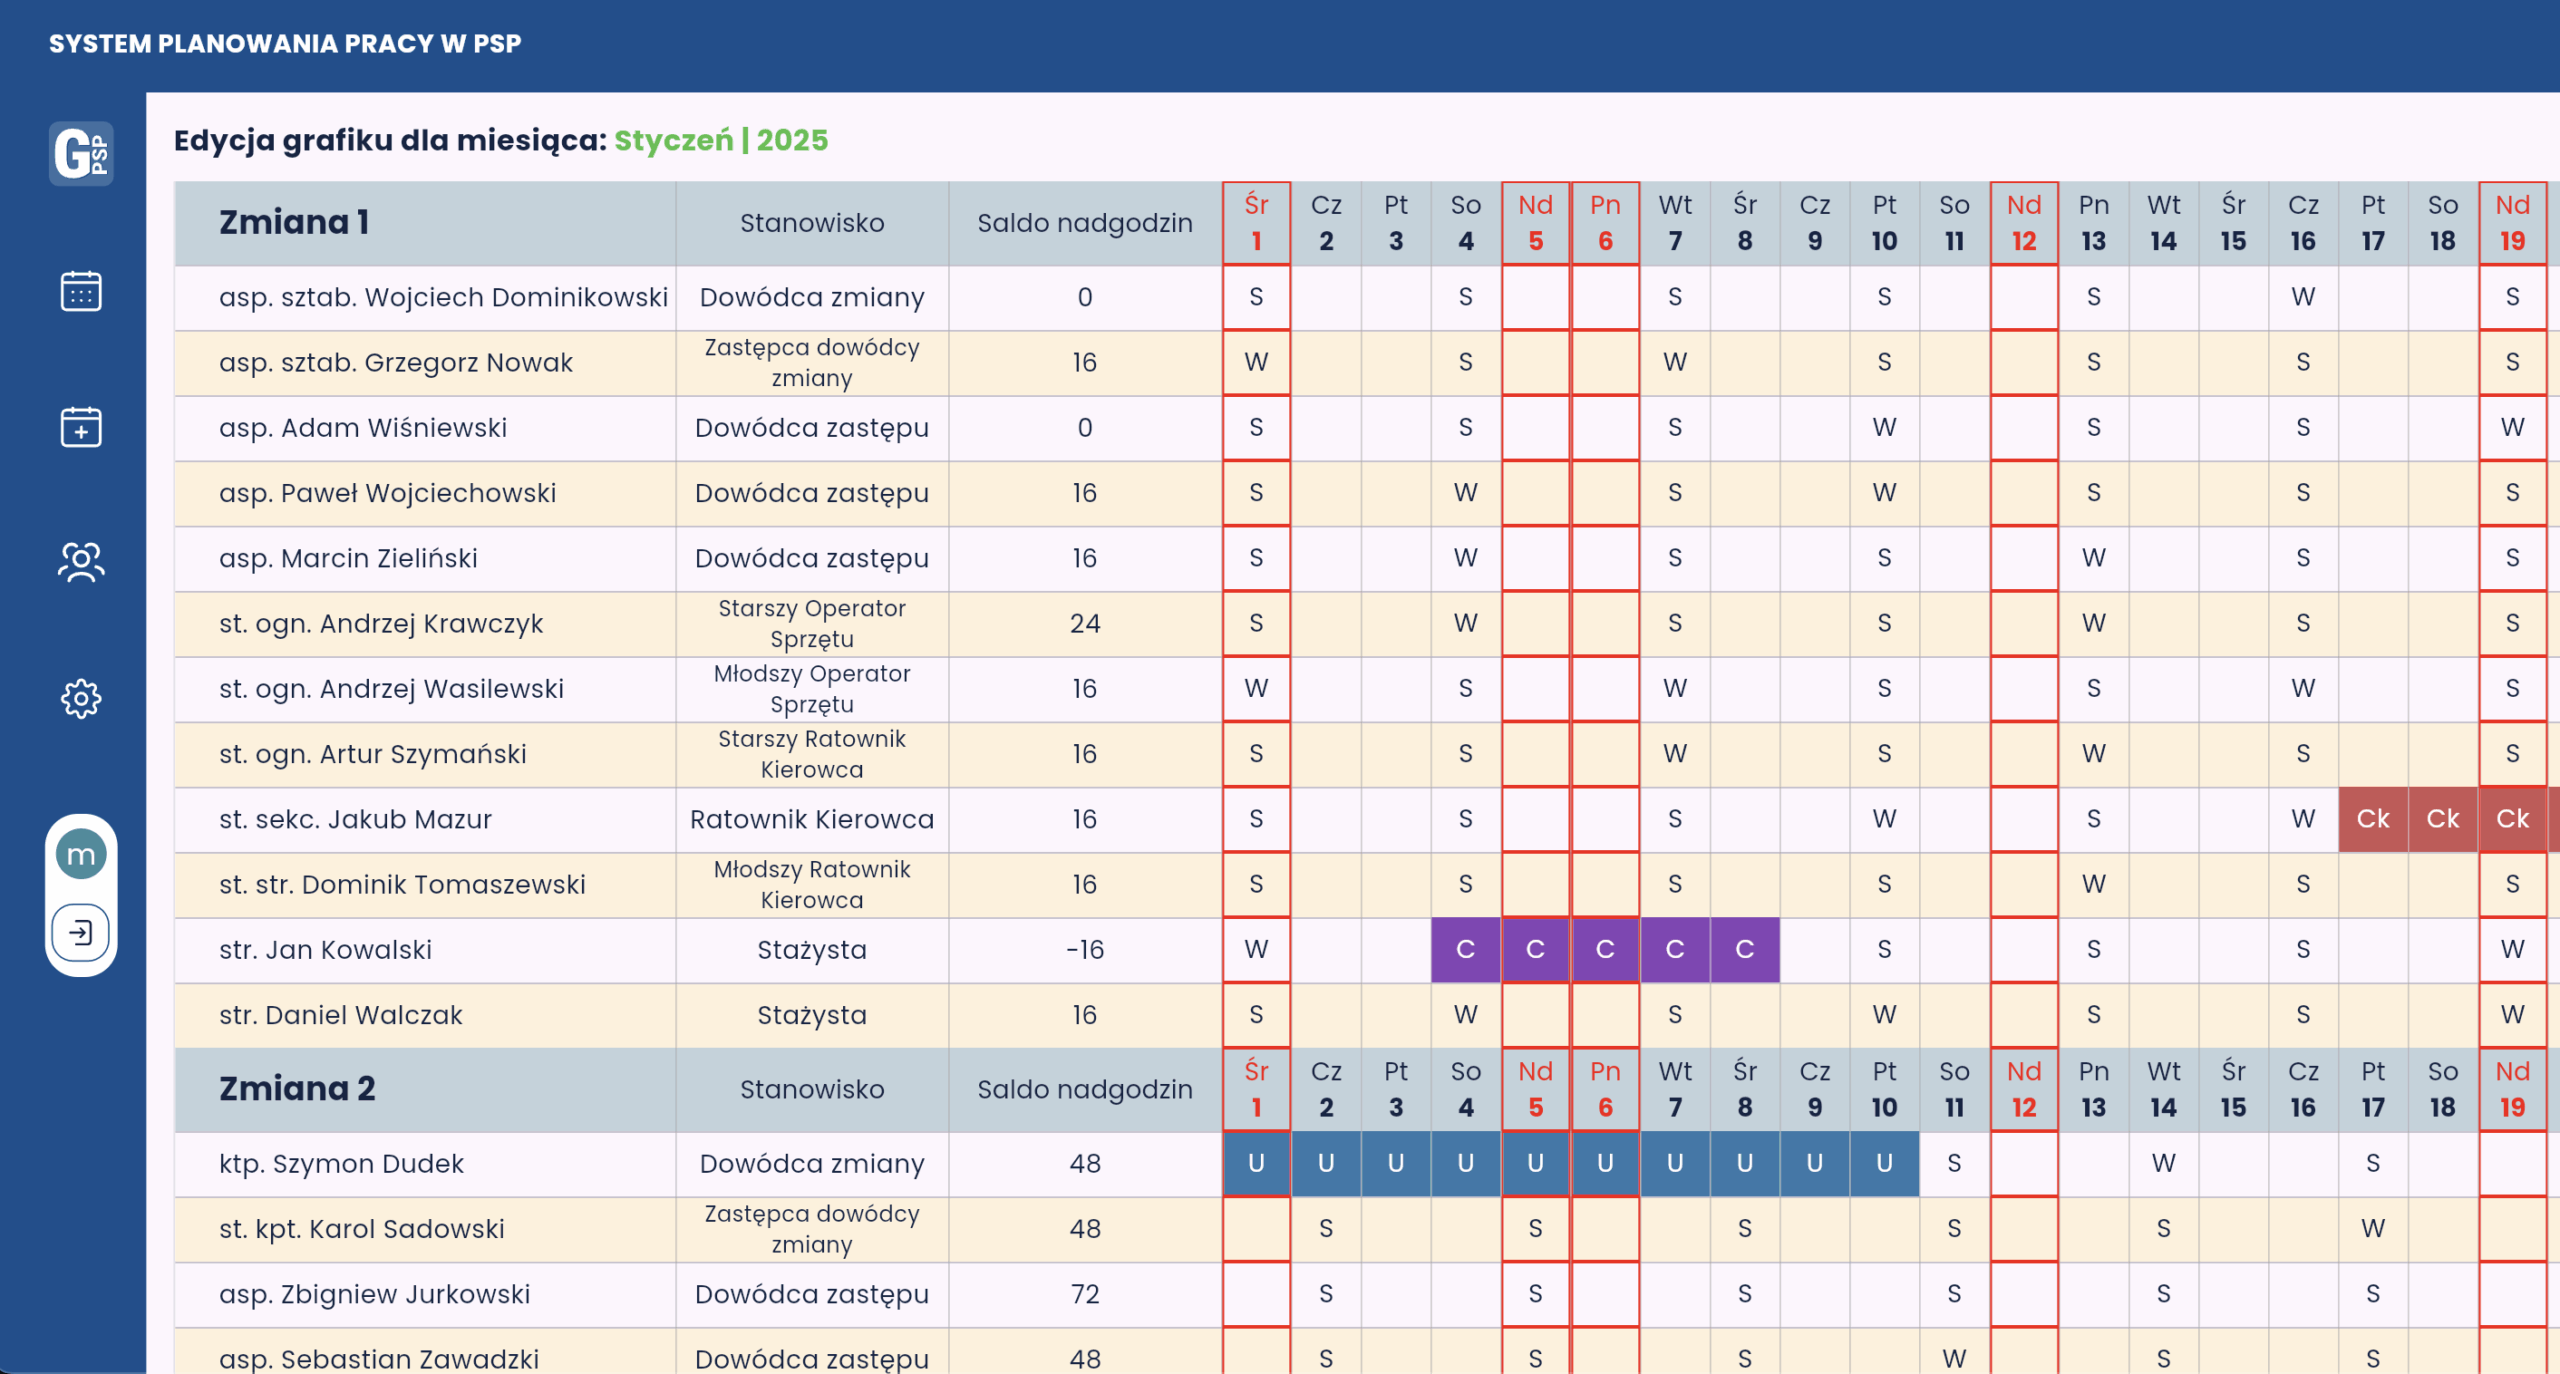This screenshot has width=2560, height=1374.
Task: Click the empty day 2 cell for Adam Wiśniewski
Action: click(1326, 428)
